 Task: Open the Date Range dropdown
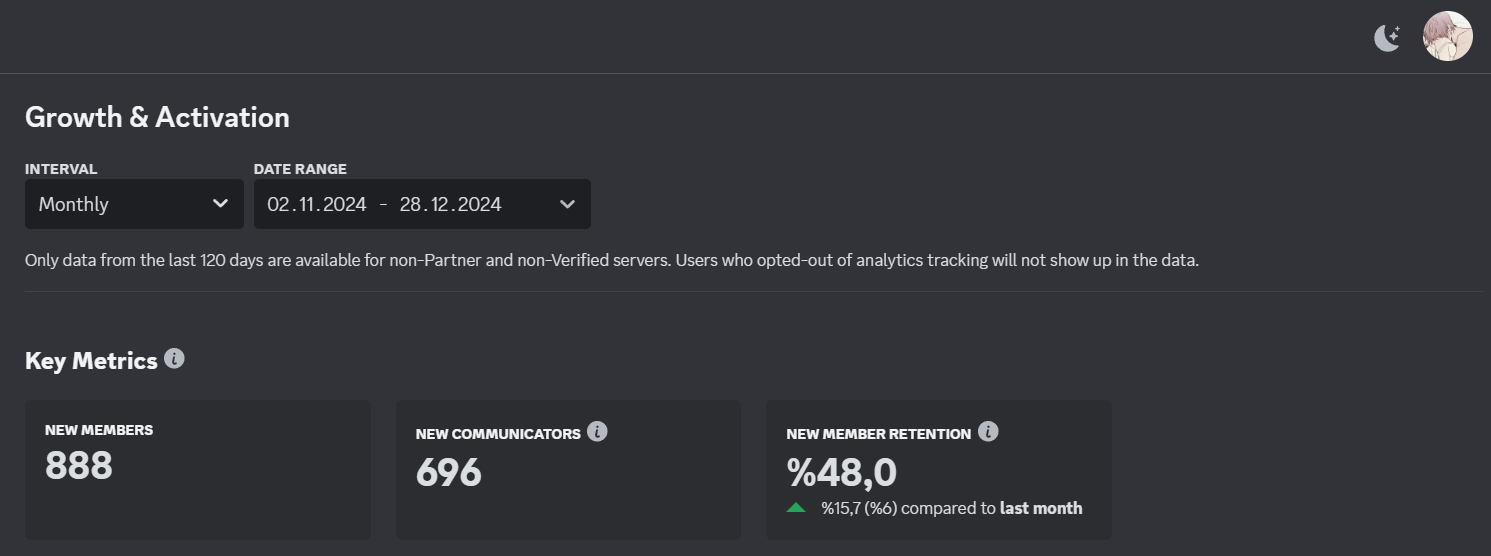click(x=422, y=204)
